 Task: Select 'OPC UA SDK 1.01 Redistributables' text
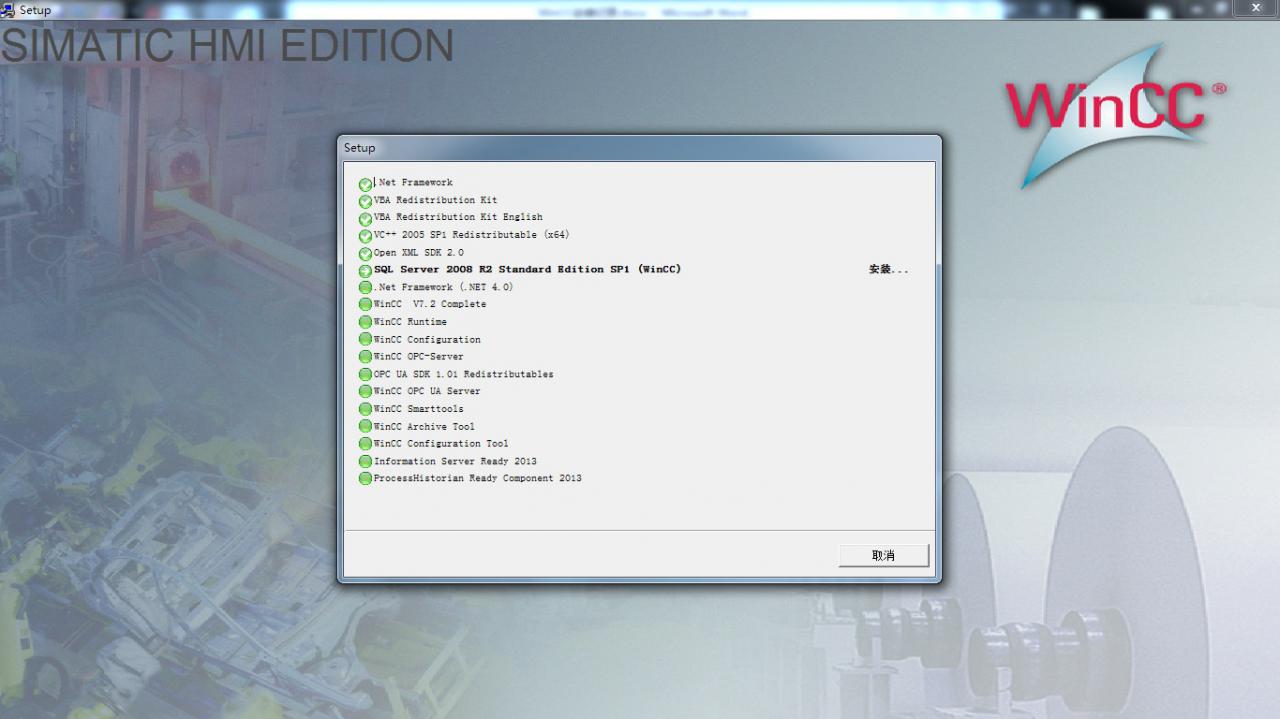pos(464,374)
